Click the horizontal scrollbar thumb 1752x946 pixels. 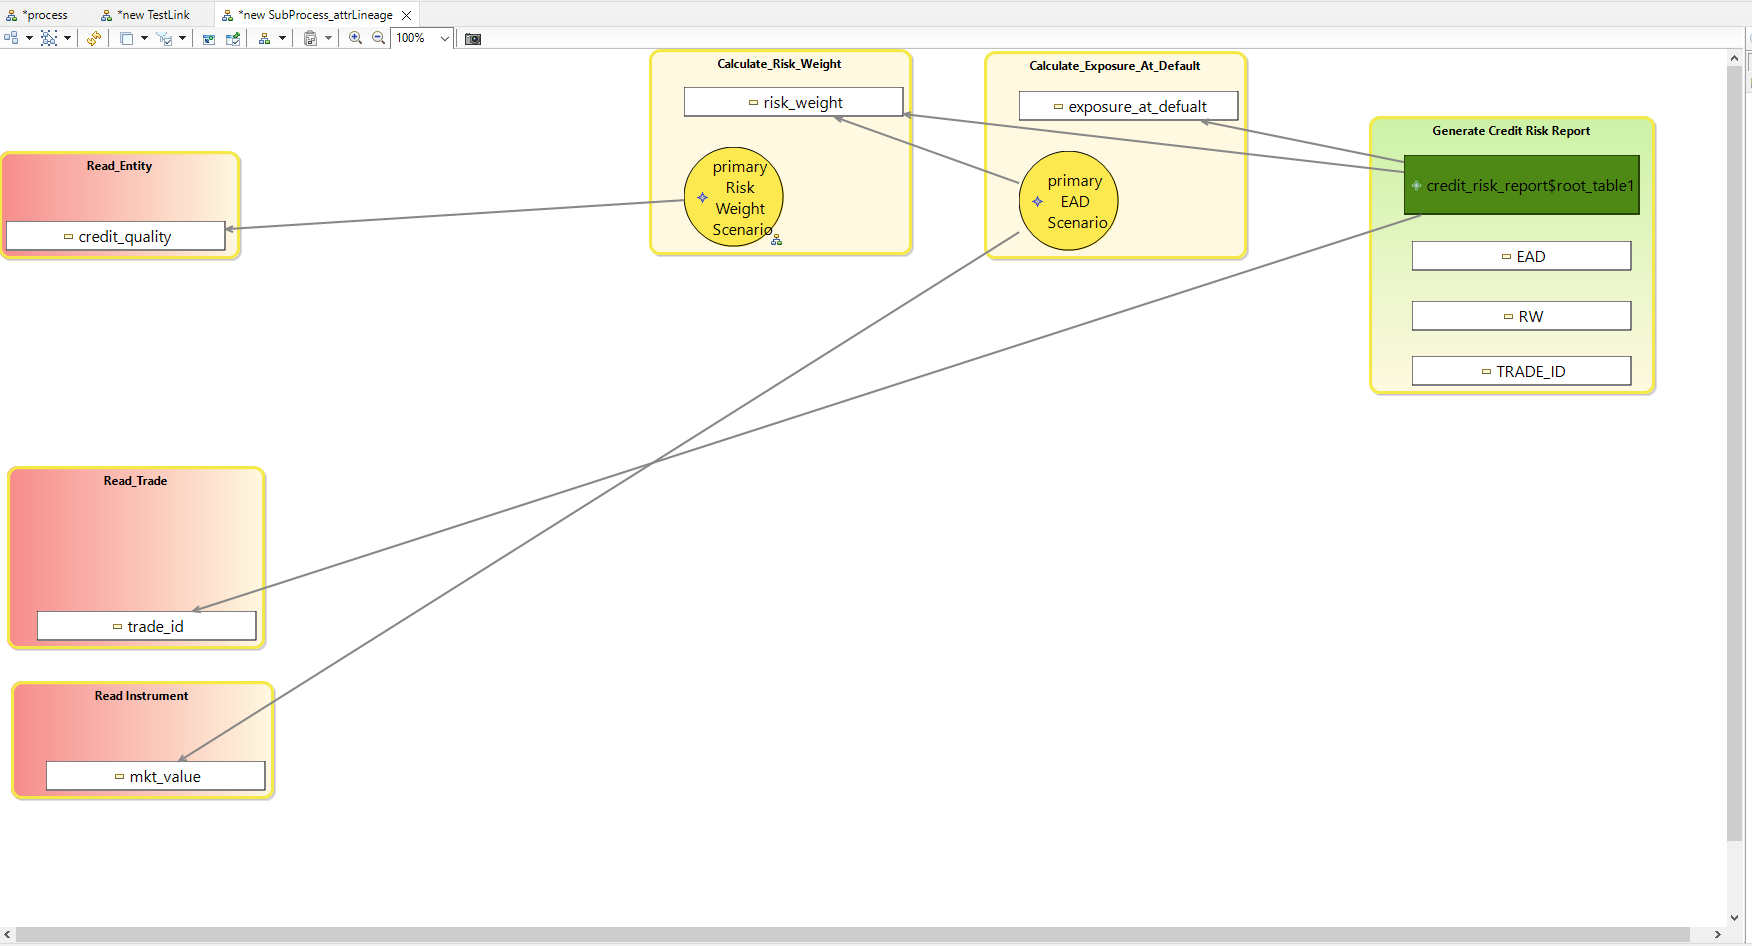pos(852,934)
